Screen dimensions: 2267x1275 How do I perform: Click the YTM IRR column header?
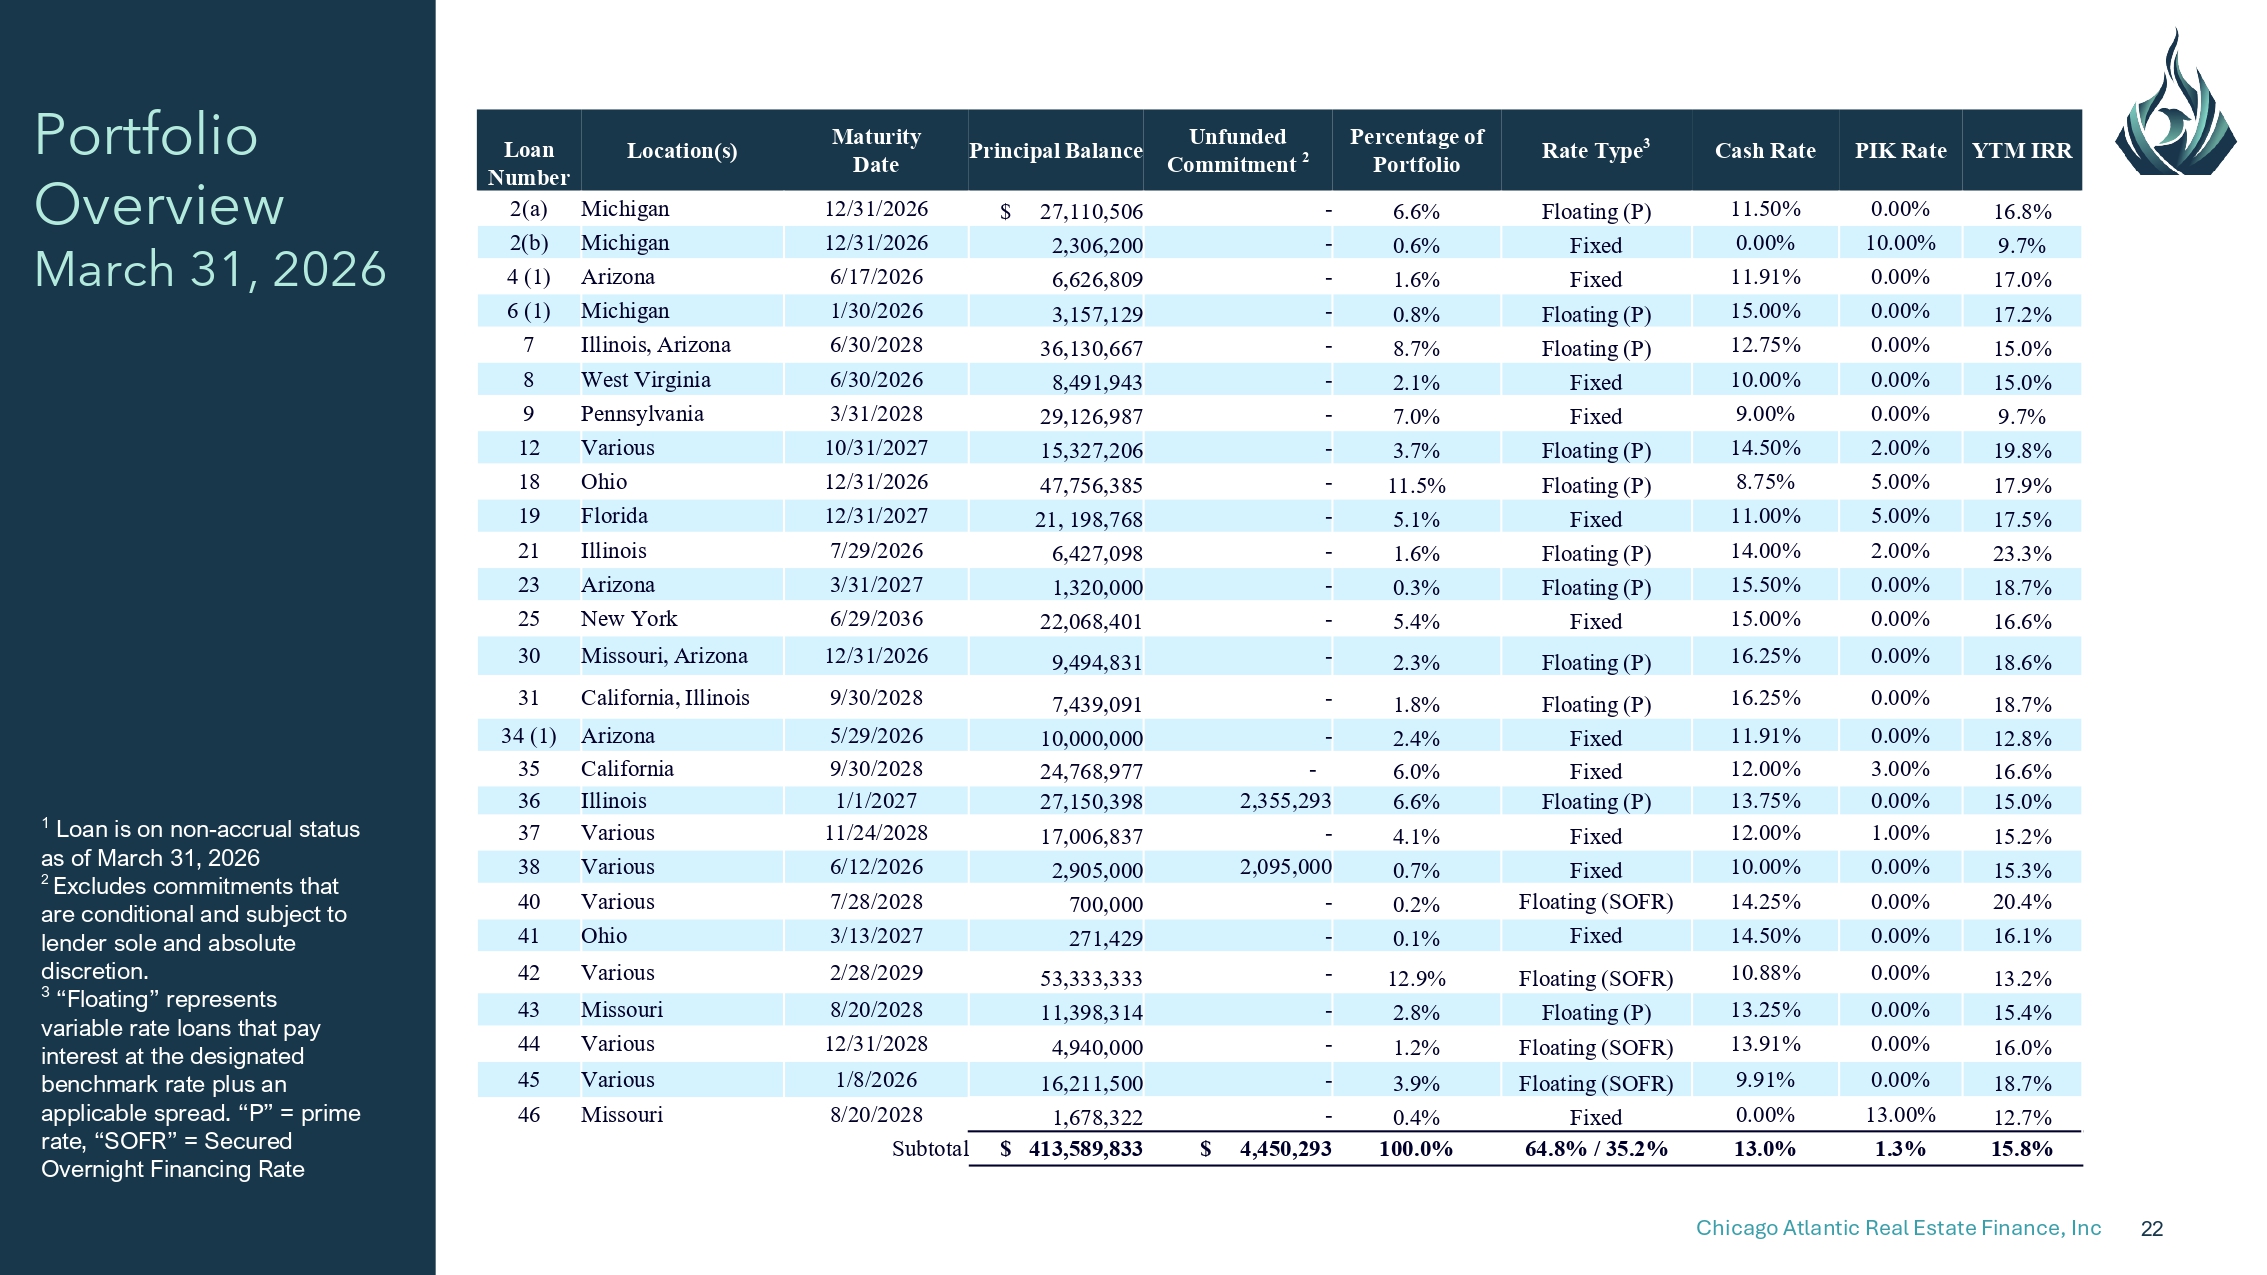[2021, 151]
